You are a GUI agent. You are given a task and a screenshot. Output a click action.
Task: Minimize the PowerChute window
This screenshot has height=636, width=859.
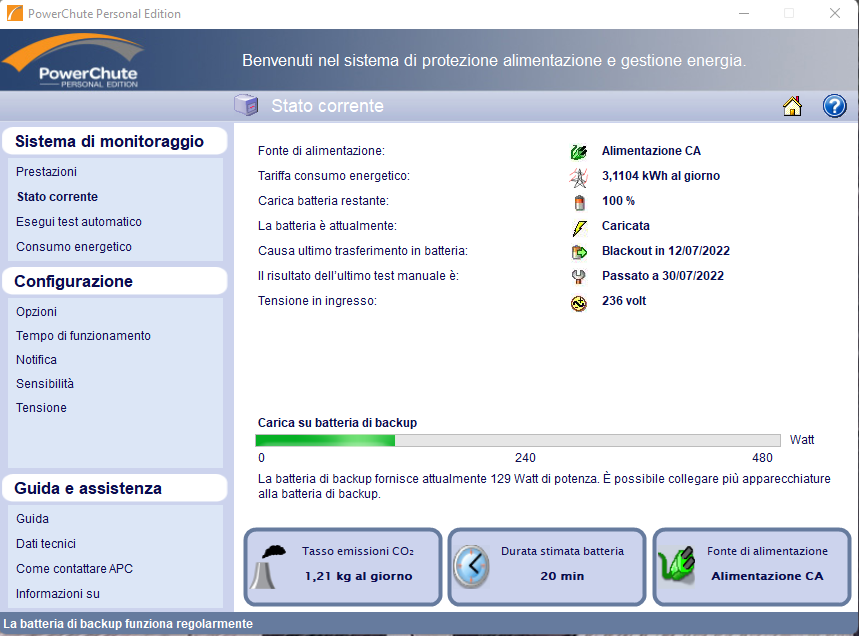743,13
